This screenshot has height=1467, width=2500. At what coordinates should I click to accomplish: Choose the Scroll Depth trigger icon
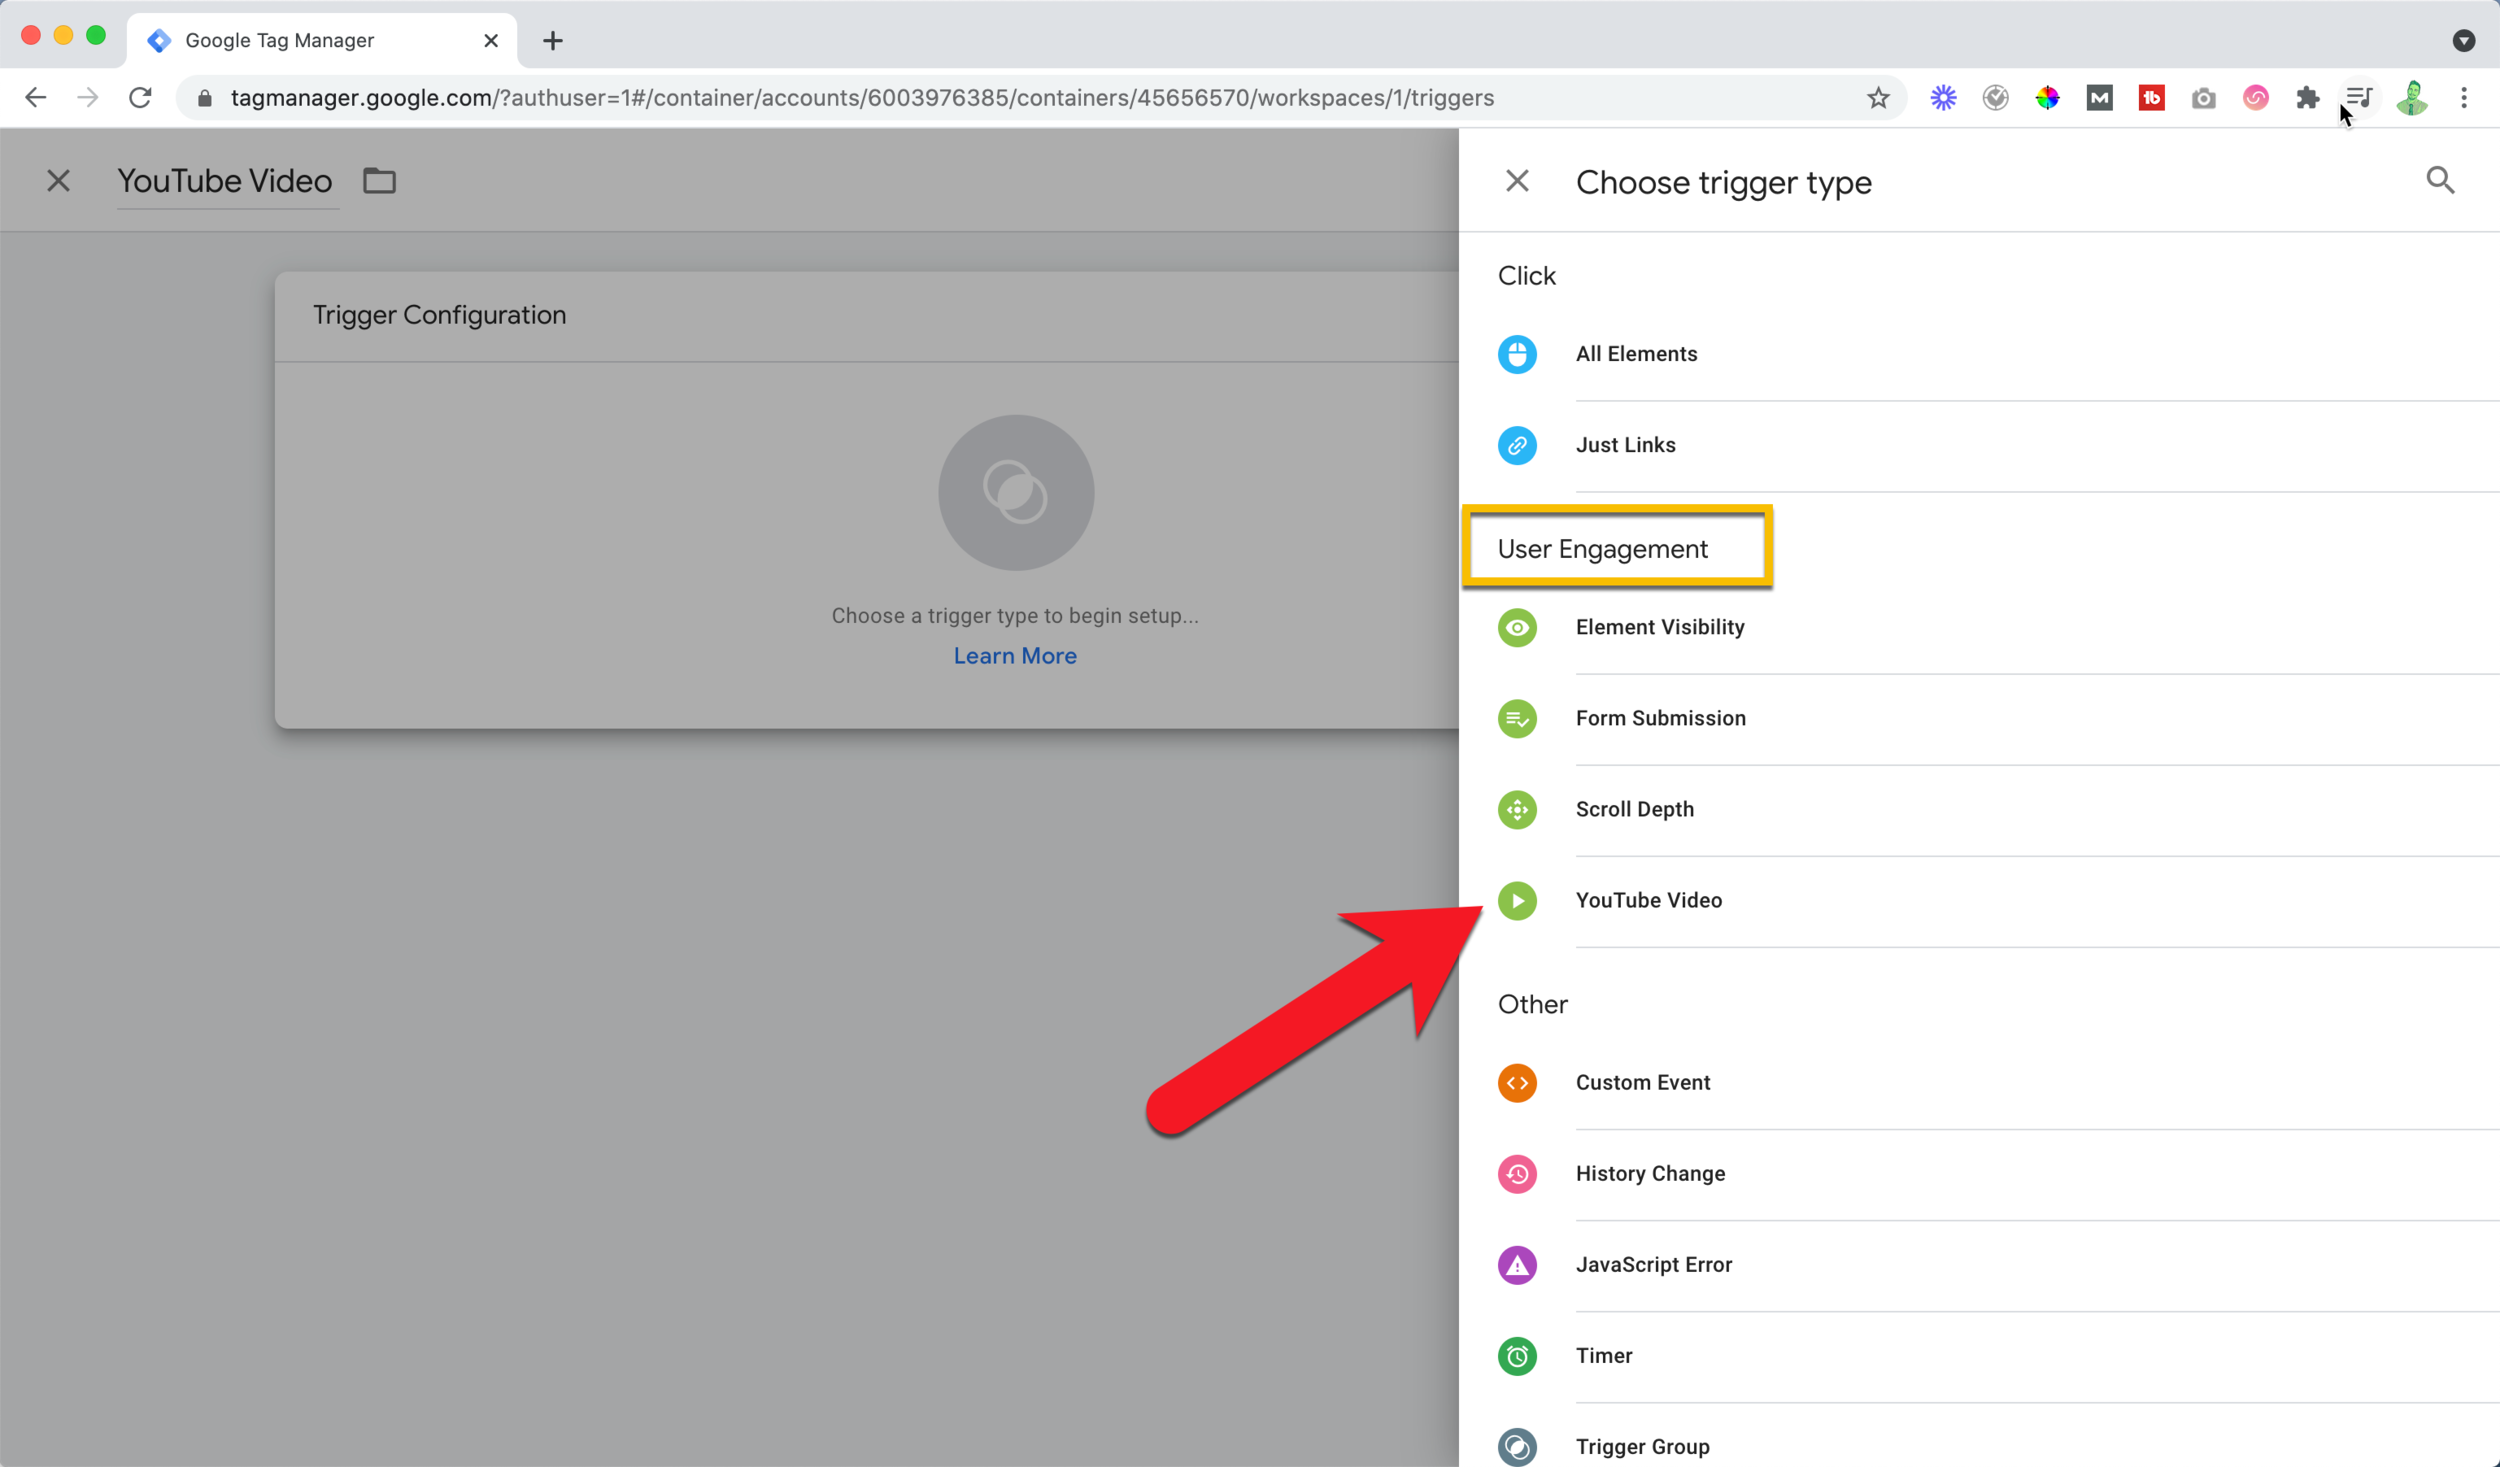(x=1517, y=809)
